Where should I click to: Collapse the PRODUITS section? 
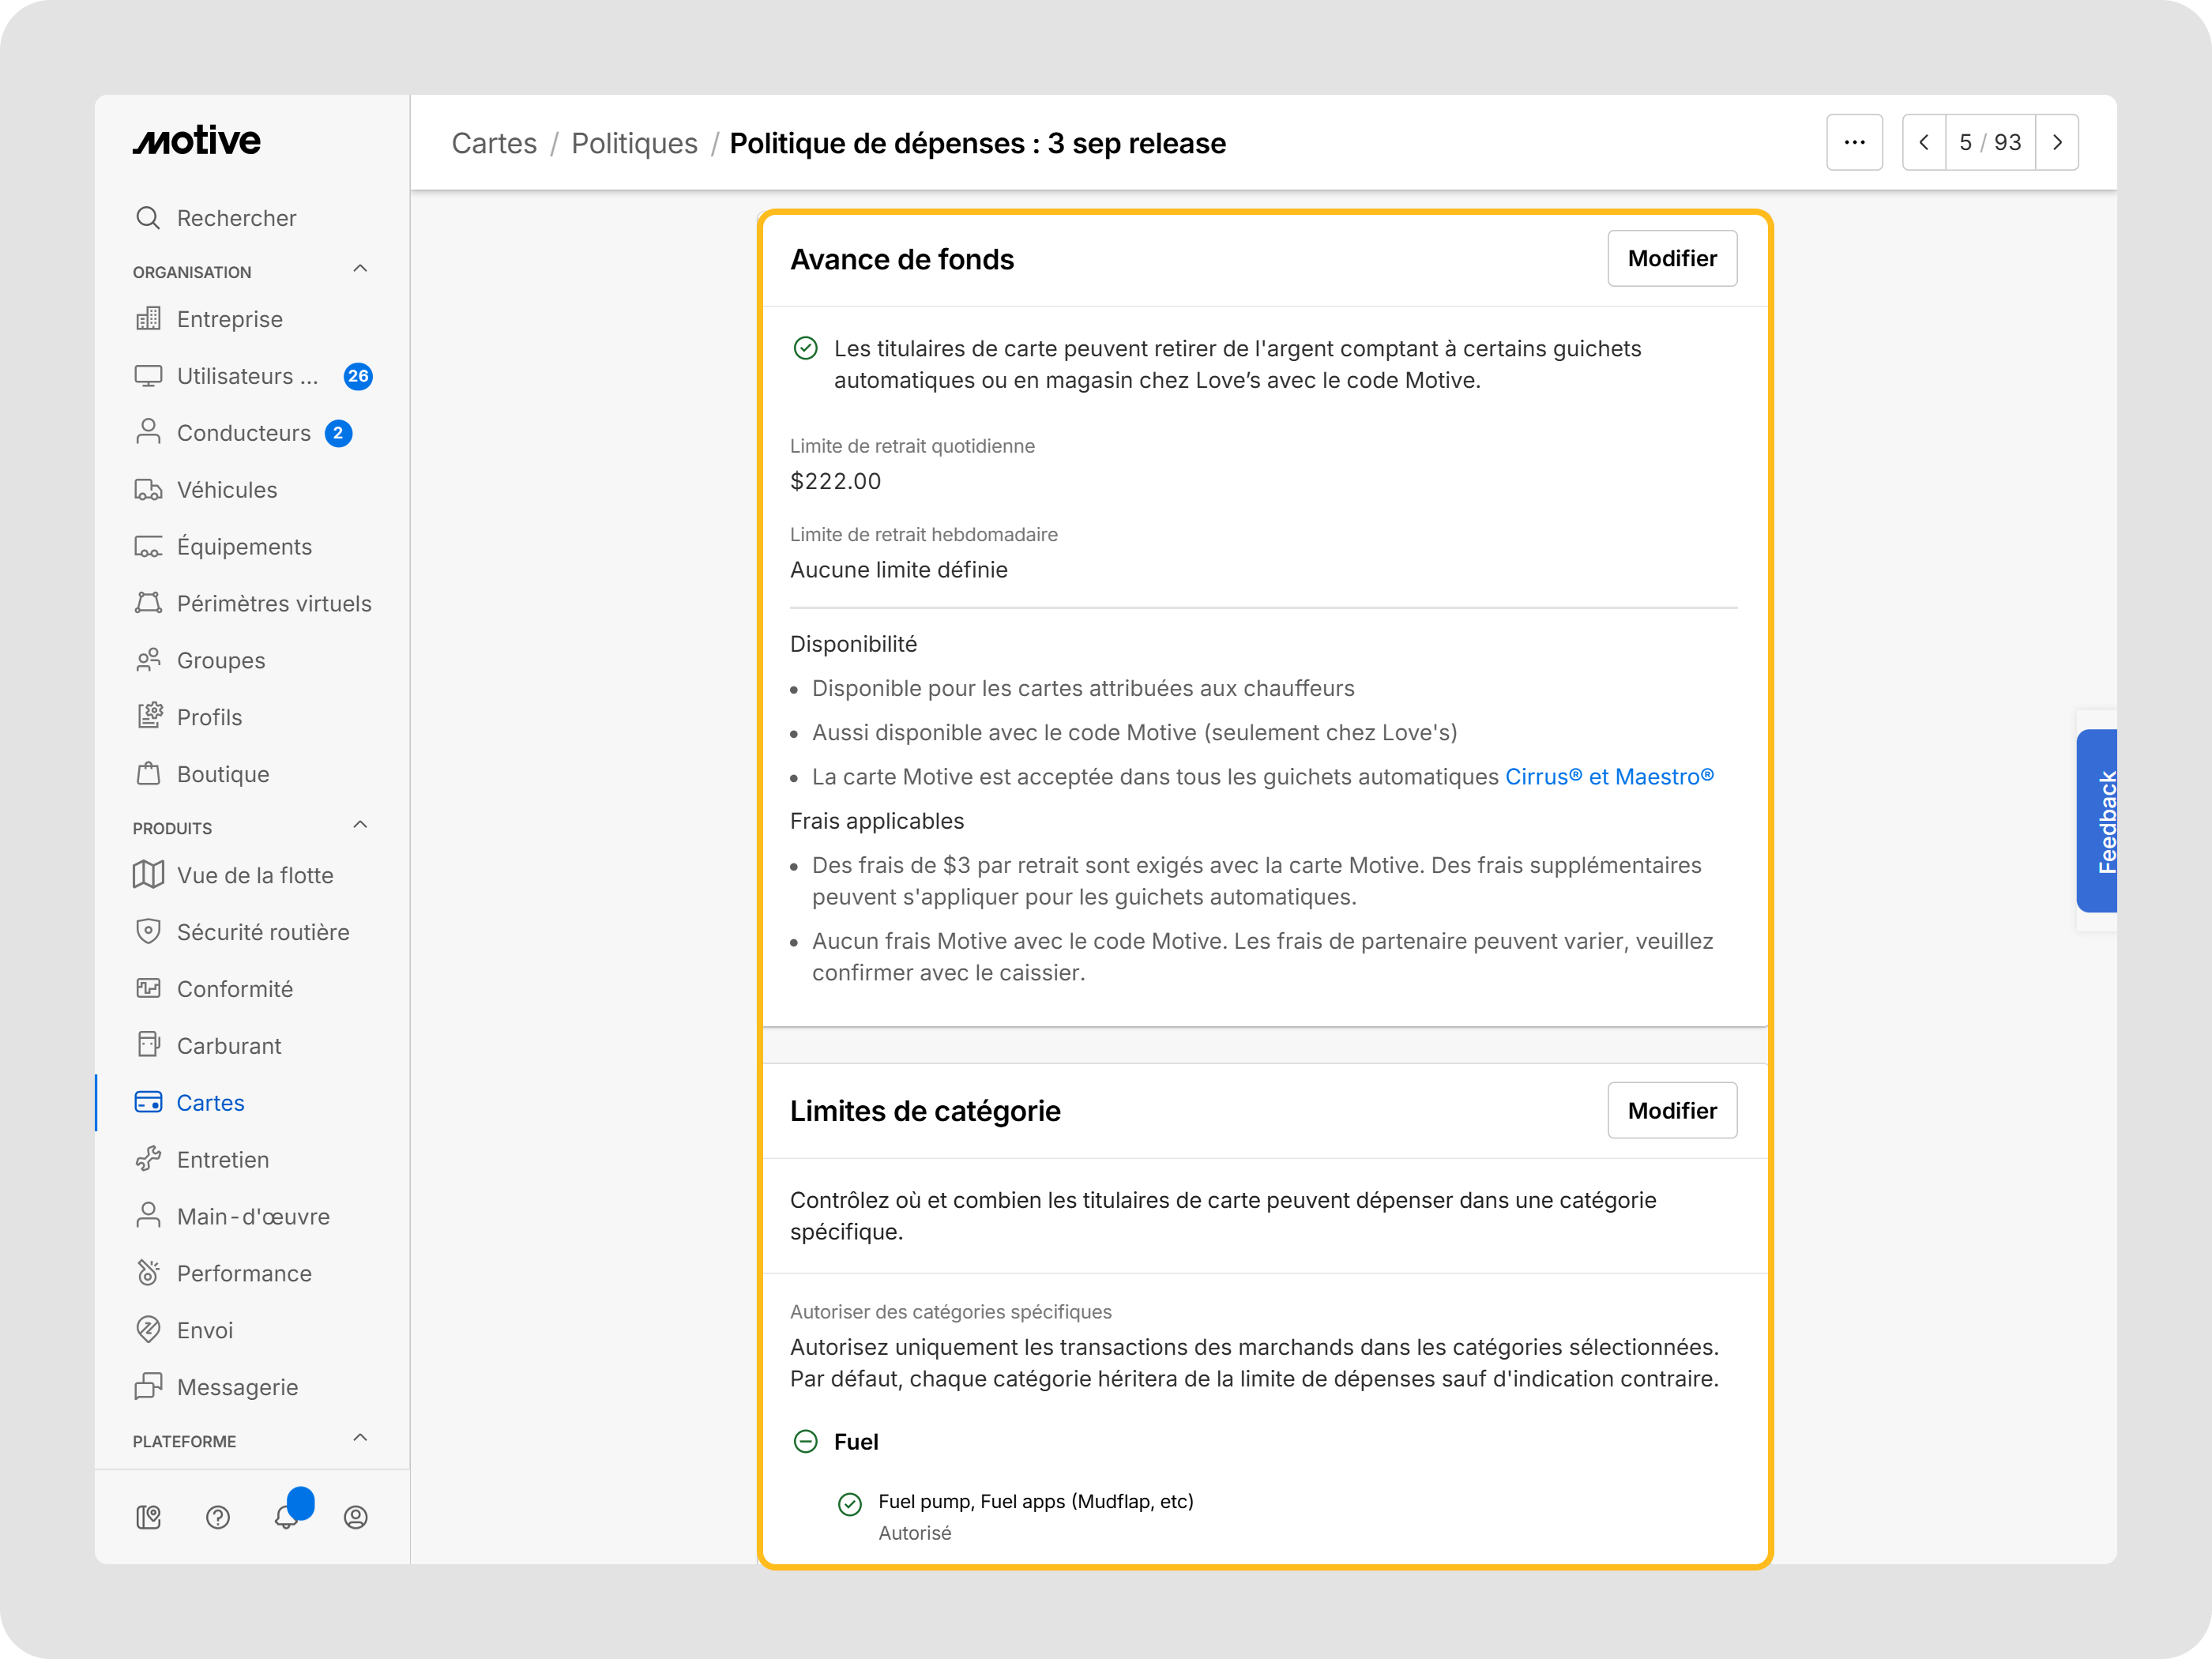point(360,825)
